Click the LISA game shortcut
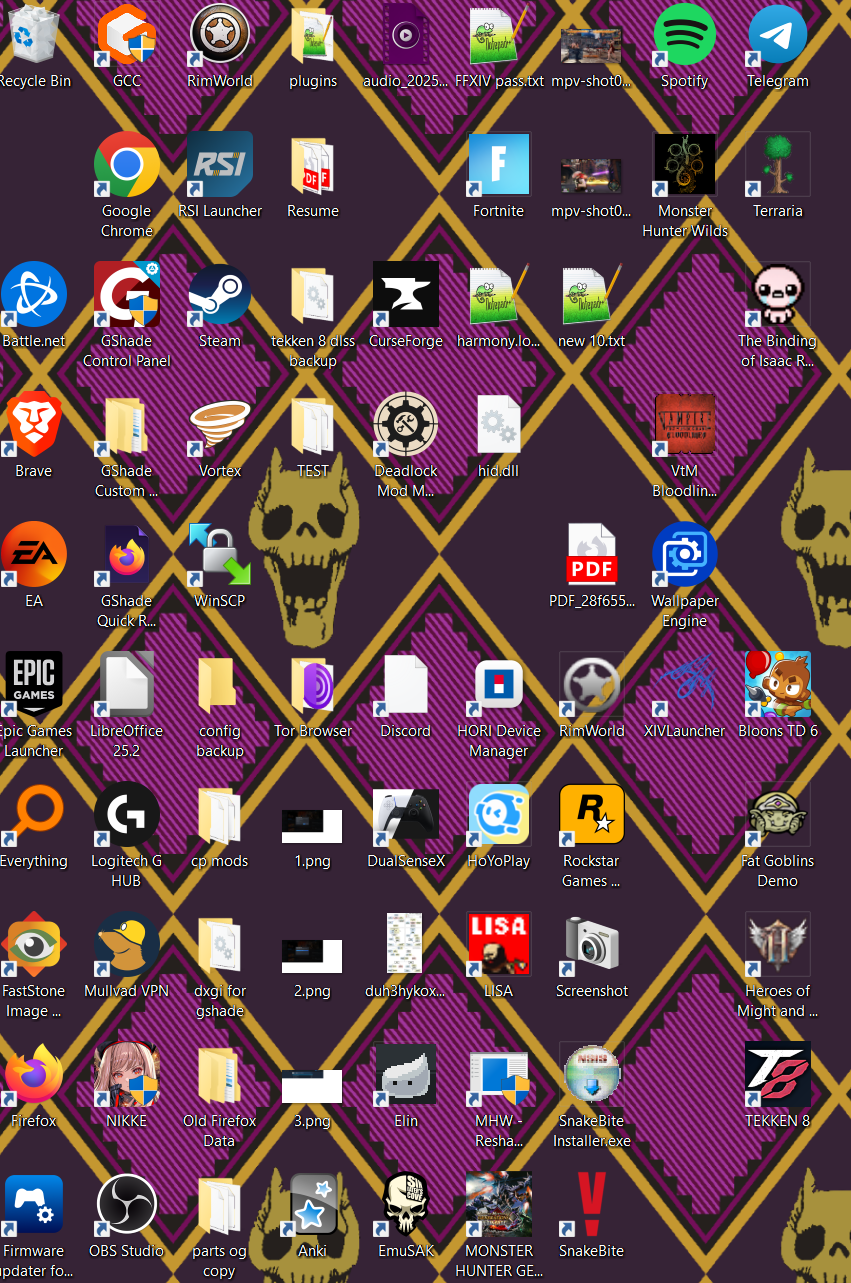 [x=499, y=945]
